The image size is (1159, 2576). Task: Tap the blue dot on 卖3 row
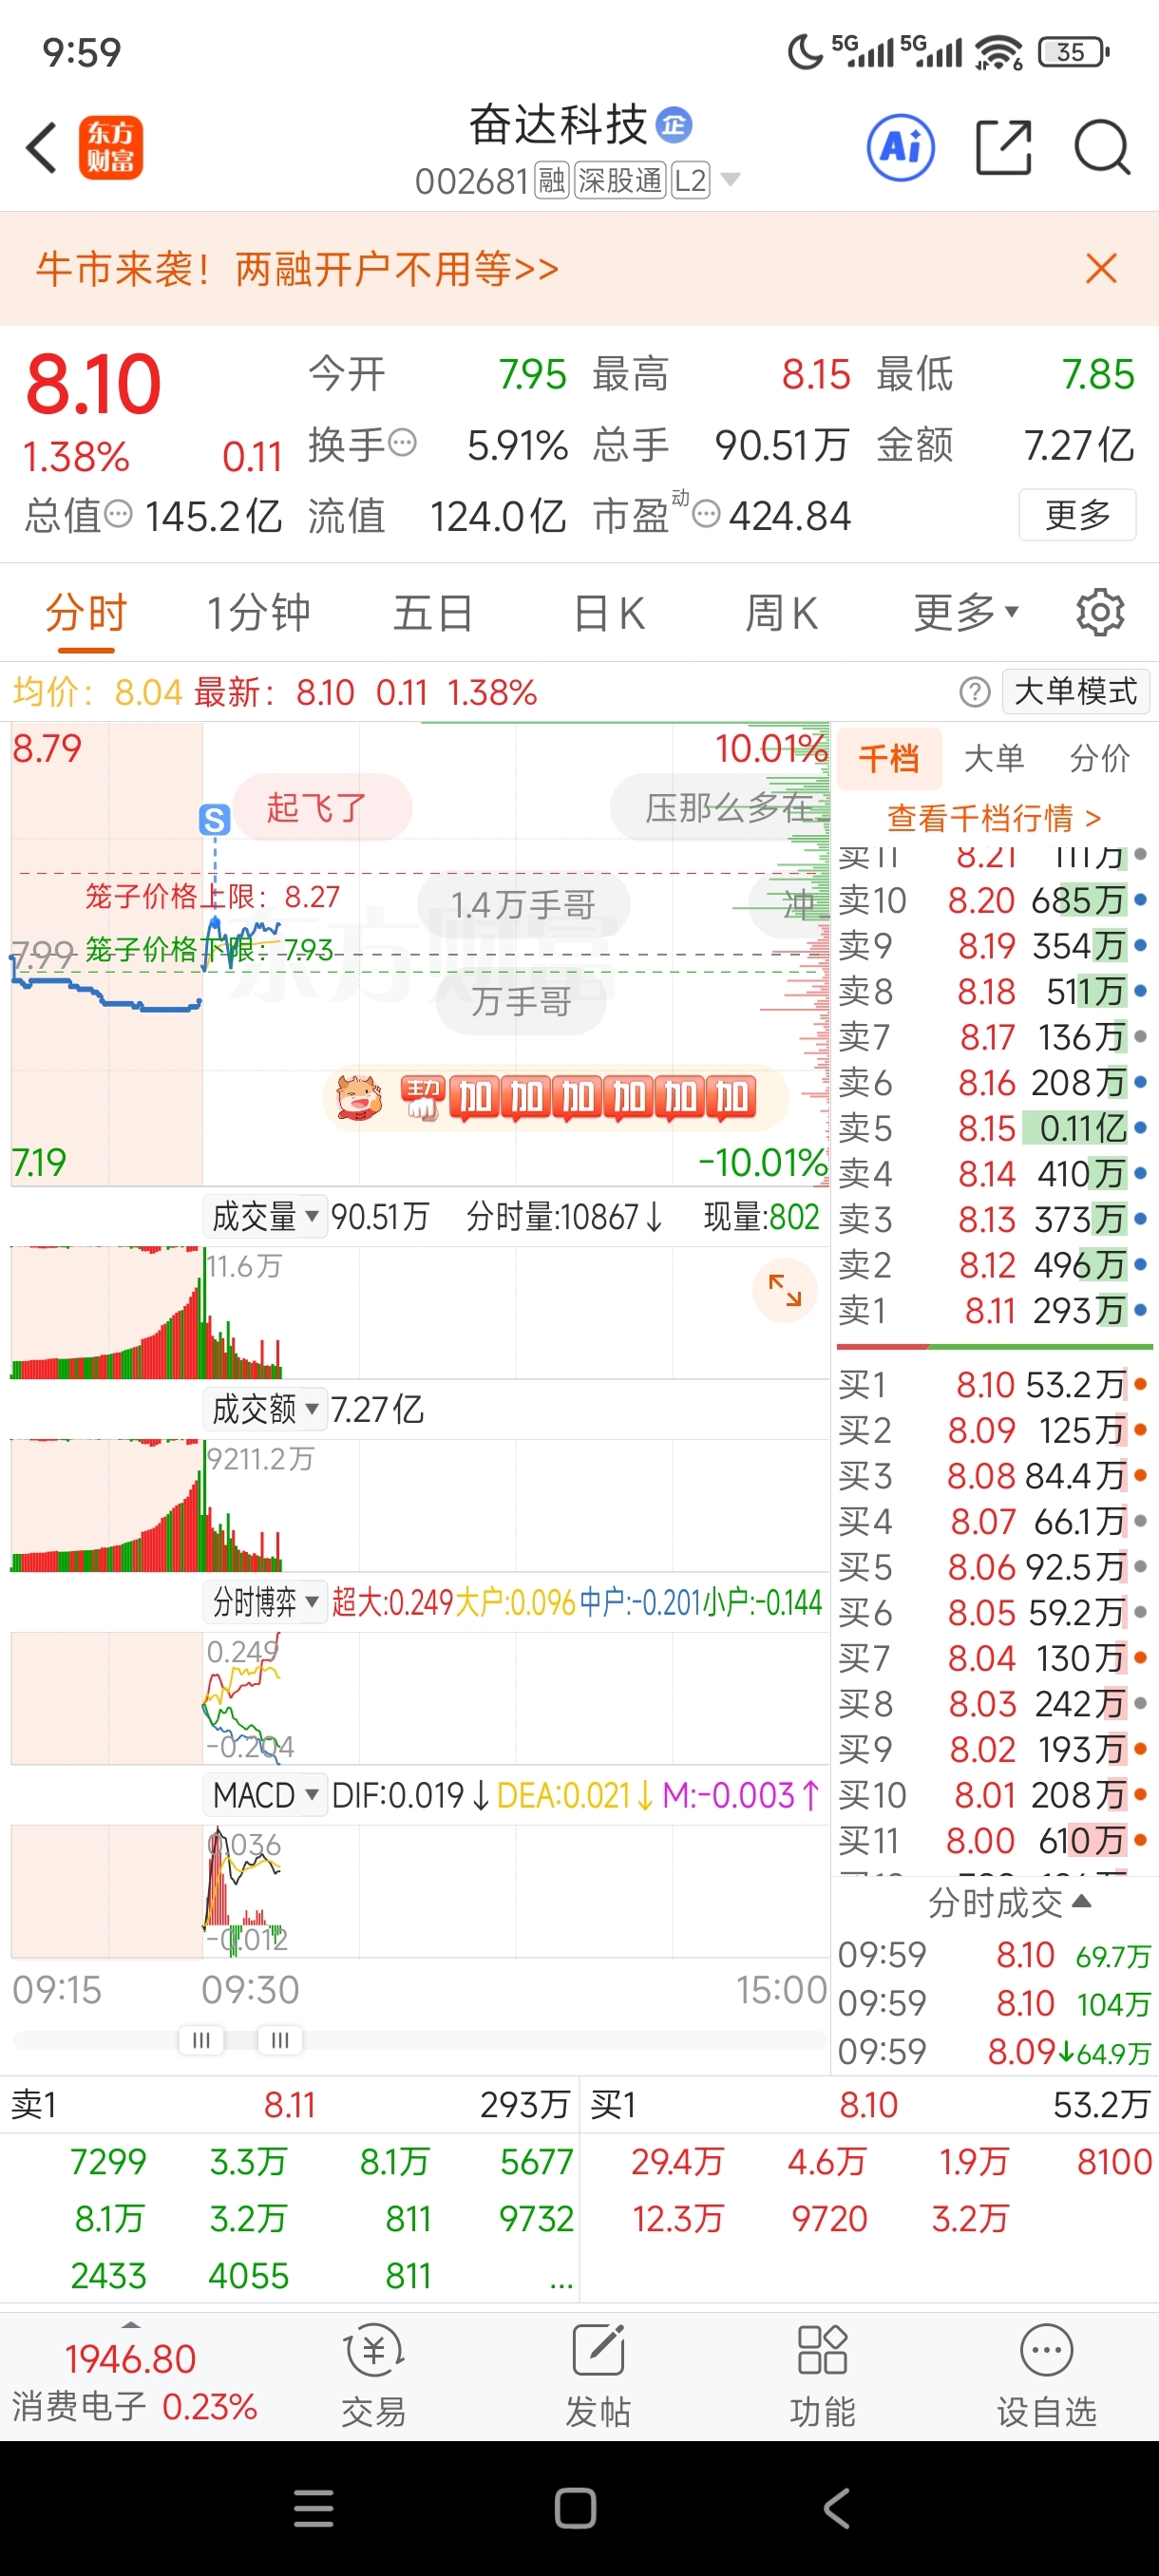click(x=1141, y=1219)
